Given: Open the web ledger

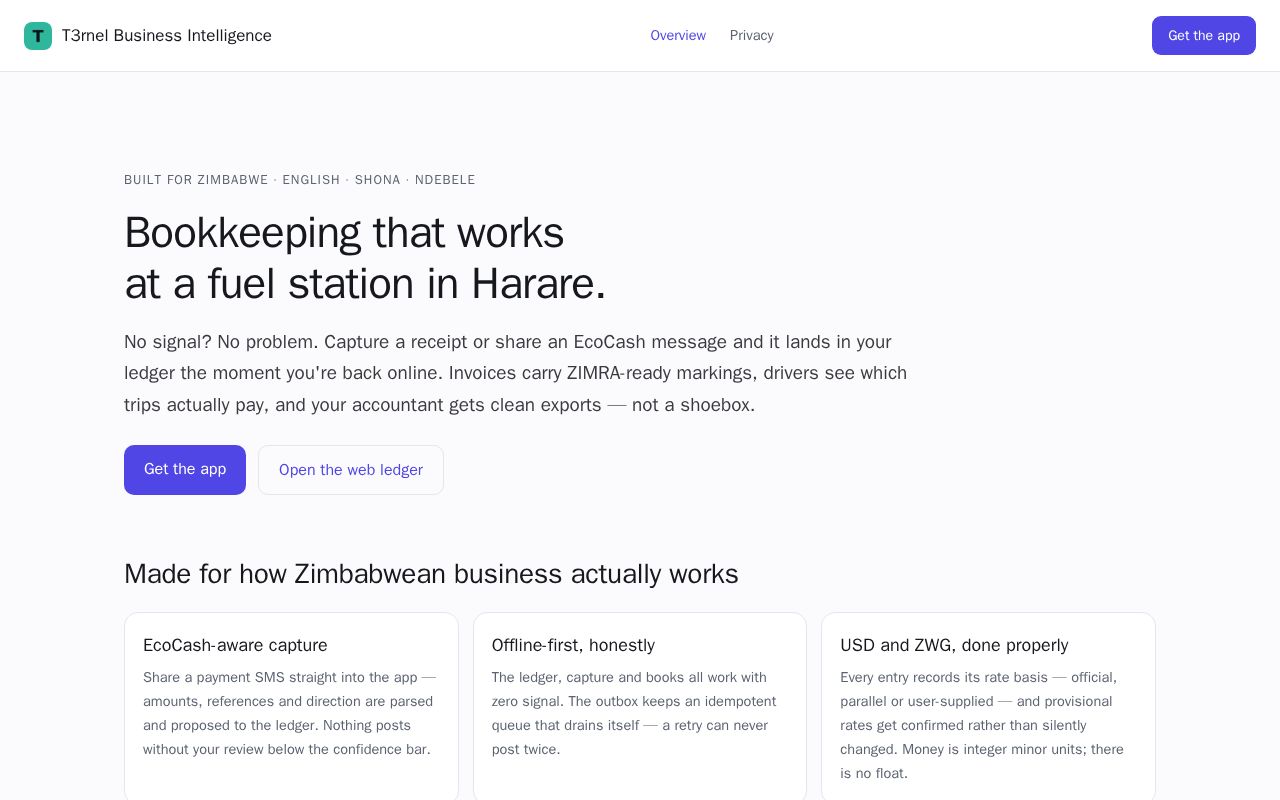Looking at the screenshot, I should coord(351,470).
